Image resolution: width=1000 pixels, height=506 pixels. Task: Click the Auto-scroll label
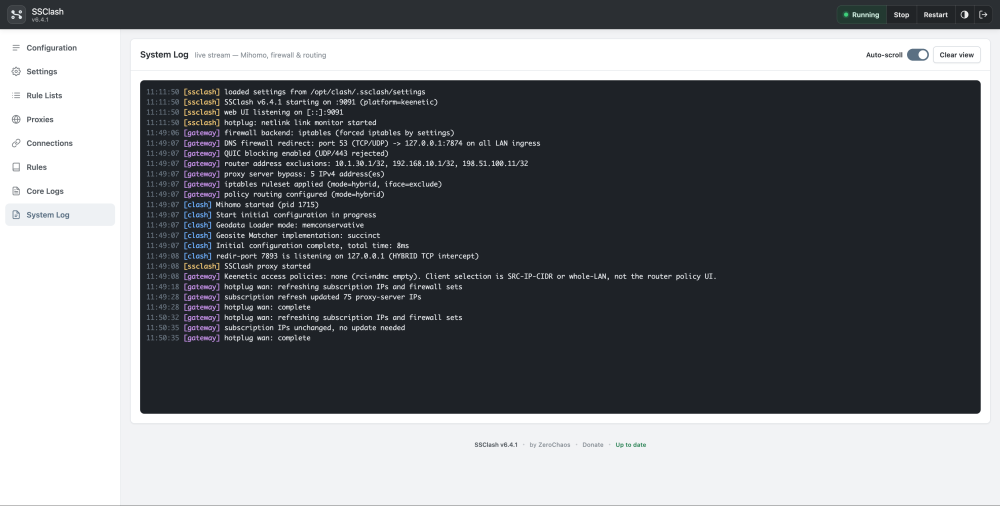click(x=884, y=55)
